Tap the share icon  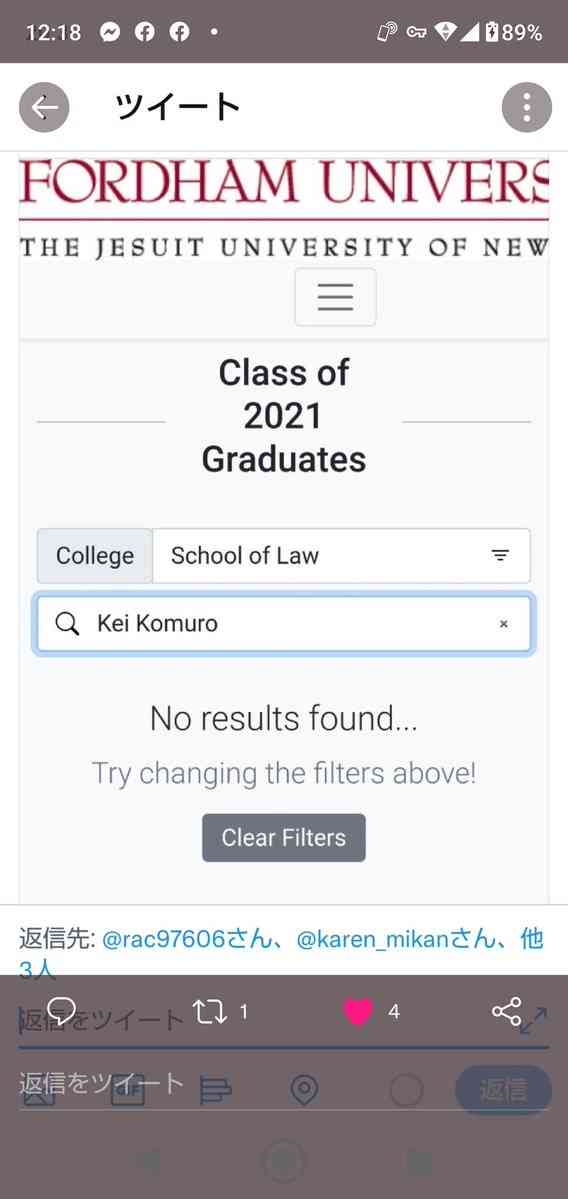coord(506,1012)
